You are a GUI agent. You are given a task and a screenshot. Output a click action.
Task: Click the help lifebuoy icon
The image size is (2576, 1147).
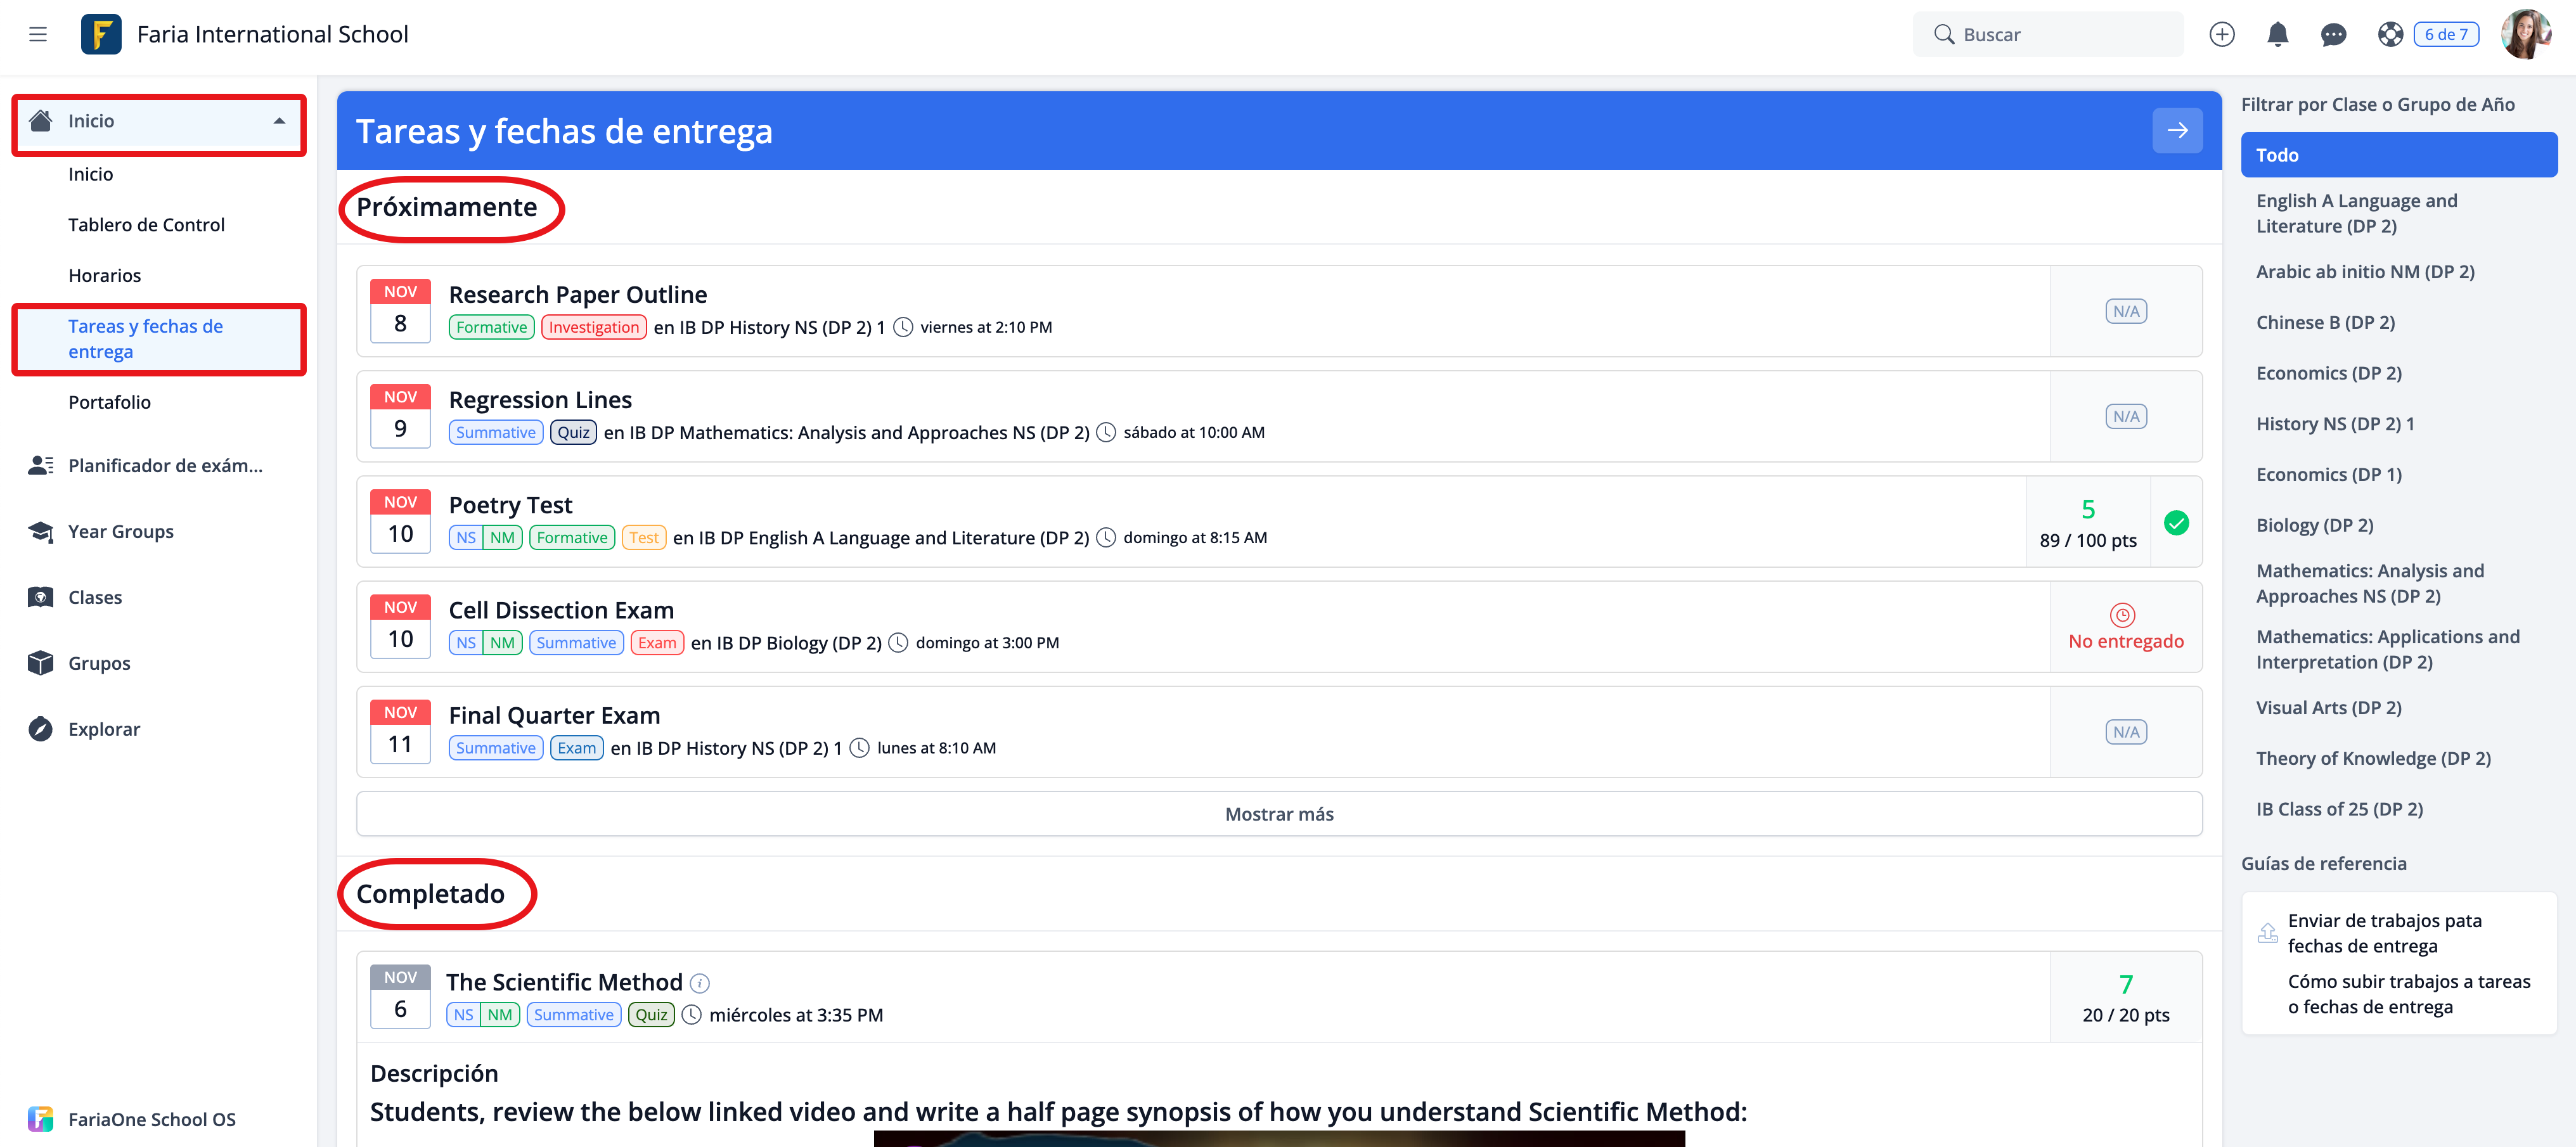pyautogui.click(x=2390, y=34)
